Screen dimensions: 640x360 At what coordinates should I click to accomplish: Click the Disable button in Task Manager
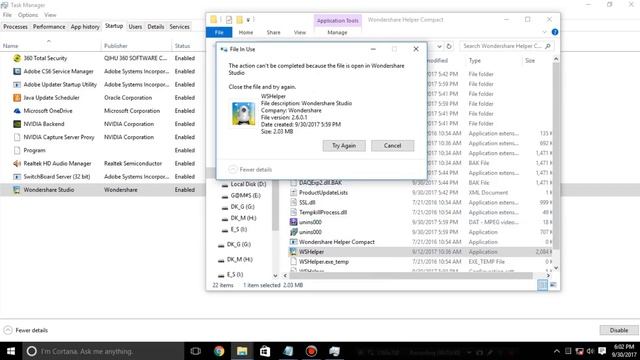pyautogui.click(x=619, y=330)
